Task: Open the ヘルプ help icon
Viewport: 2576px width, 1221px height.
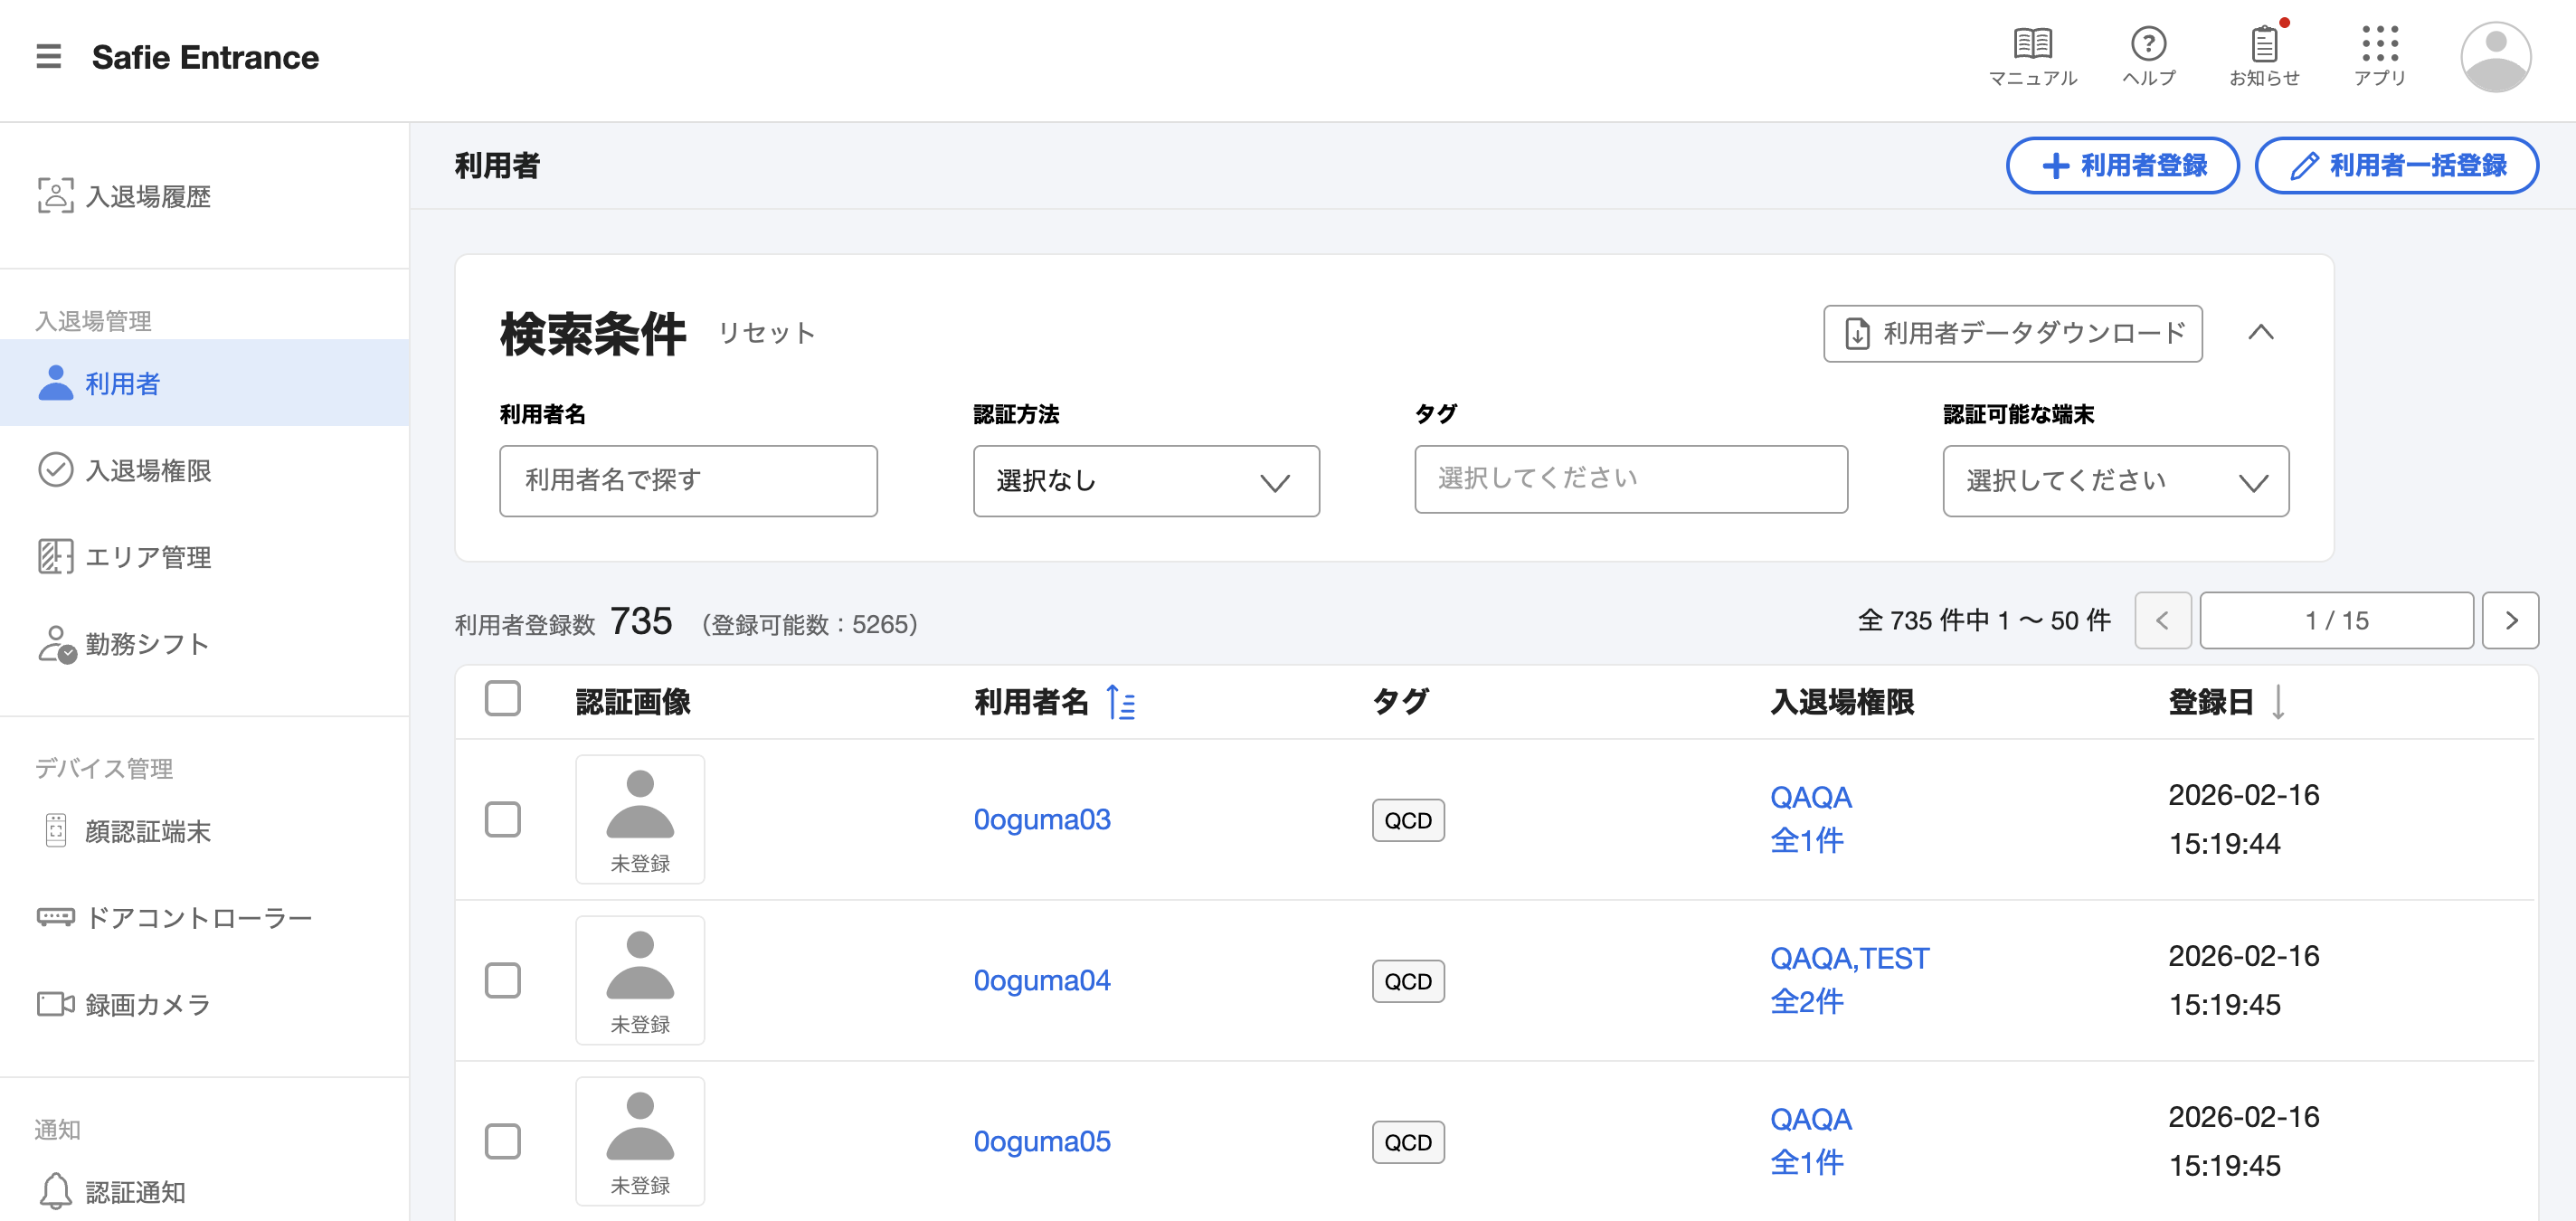Action: (x=2148, y=57)
